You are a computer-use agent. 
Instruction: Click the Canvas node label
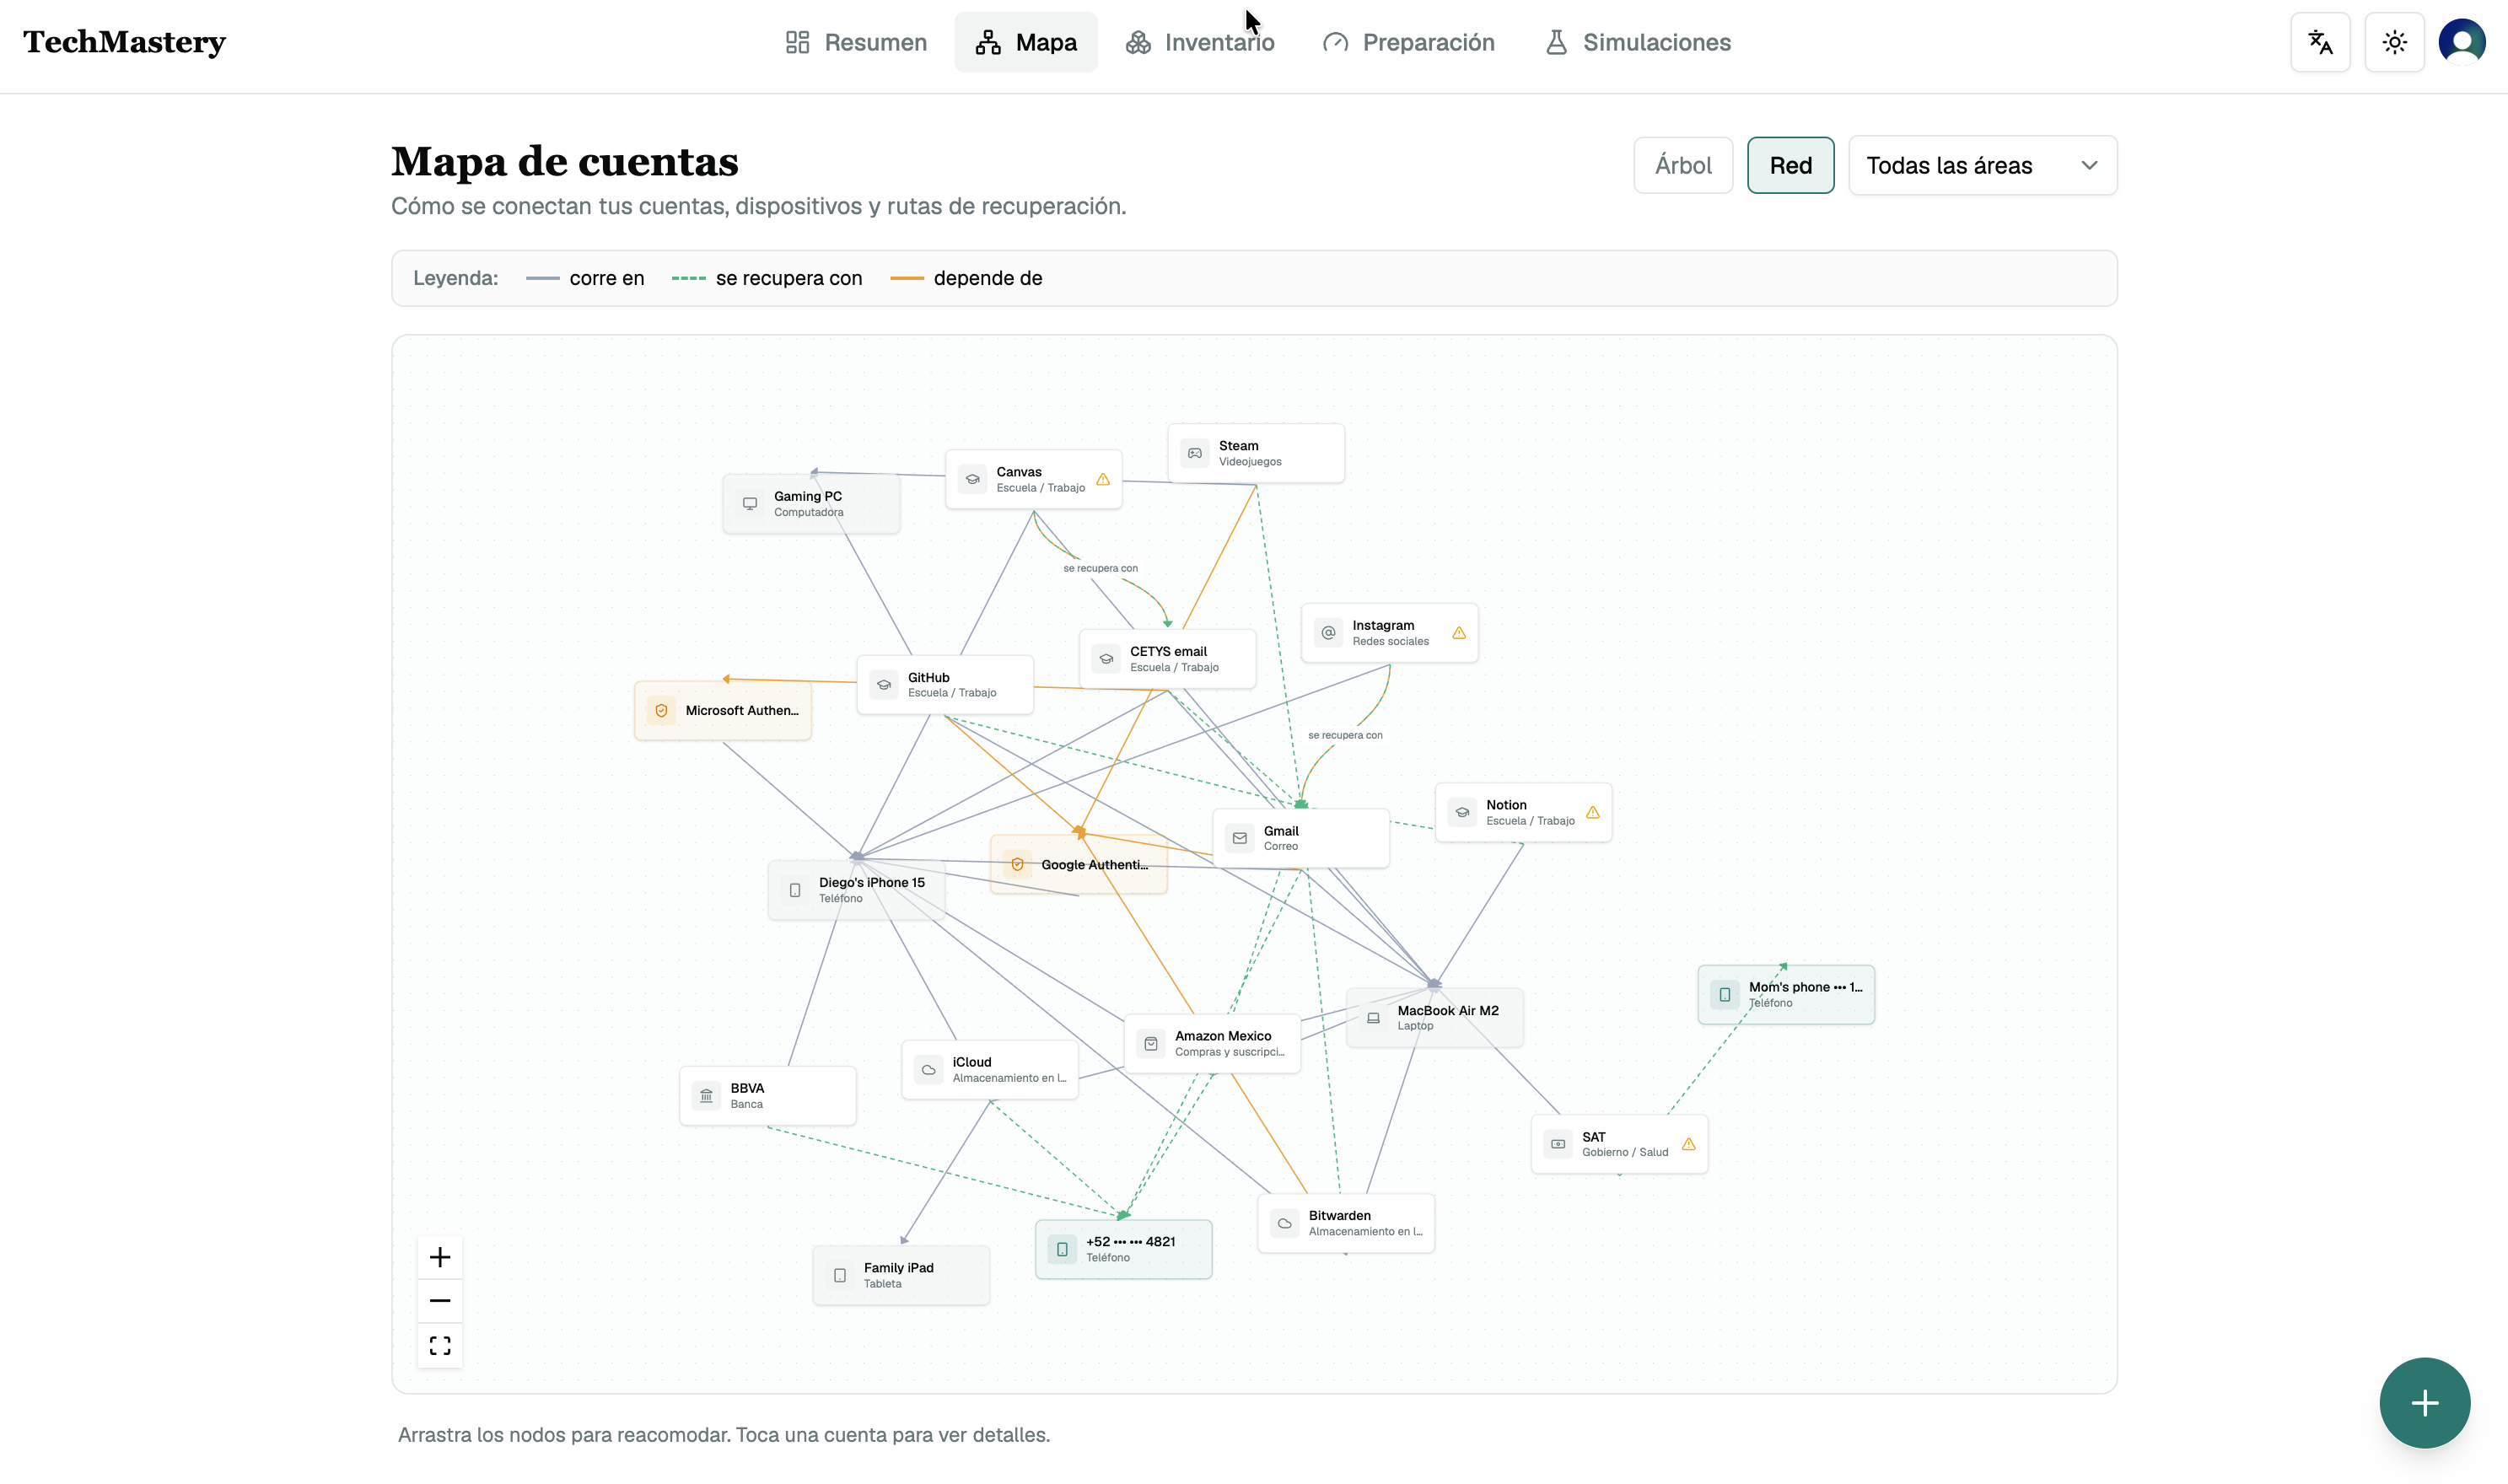[x=1019, y=472]
